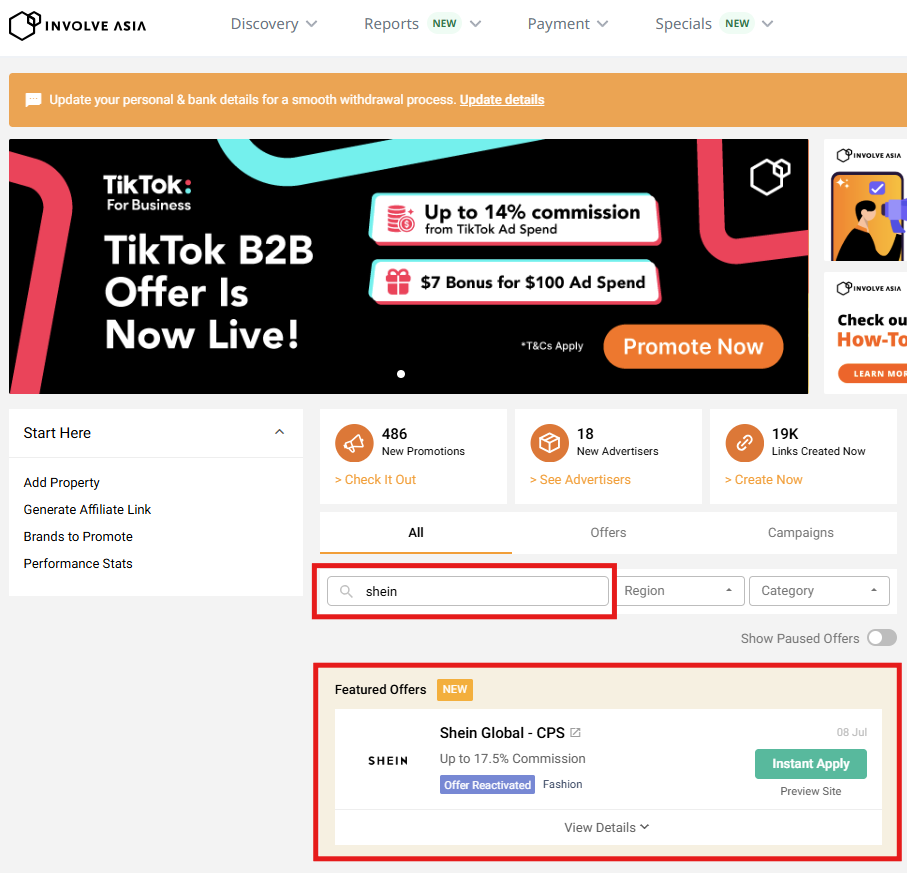Viewport: 907px width, 873px height.
Task: Click the megaphone New Promotions icon
Action: pyautogui.click(x=352, y=442)
